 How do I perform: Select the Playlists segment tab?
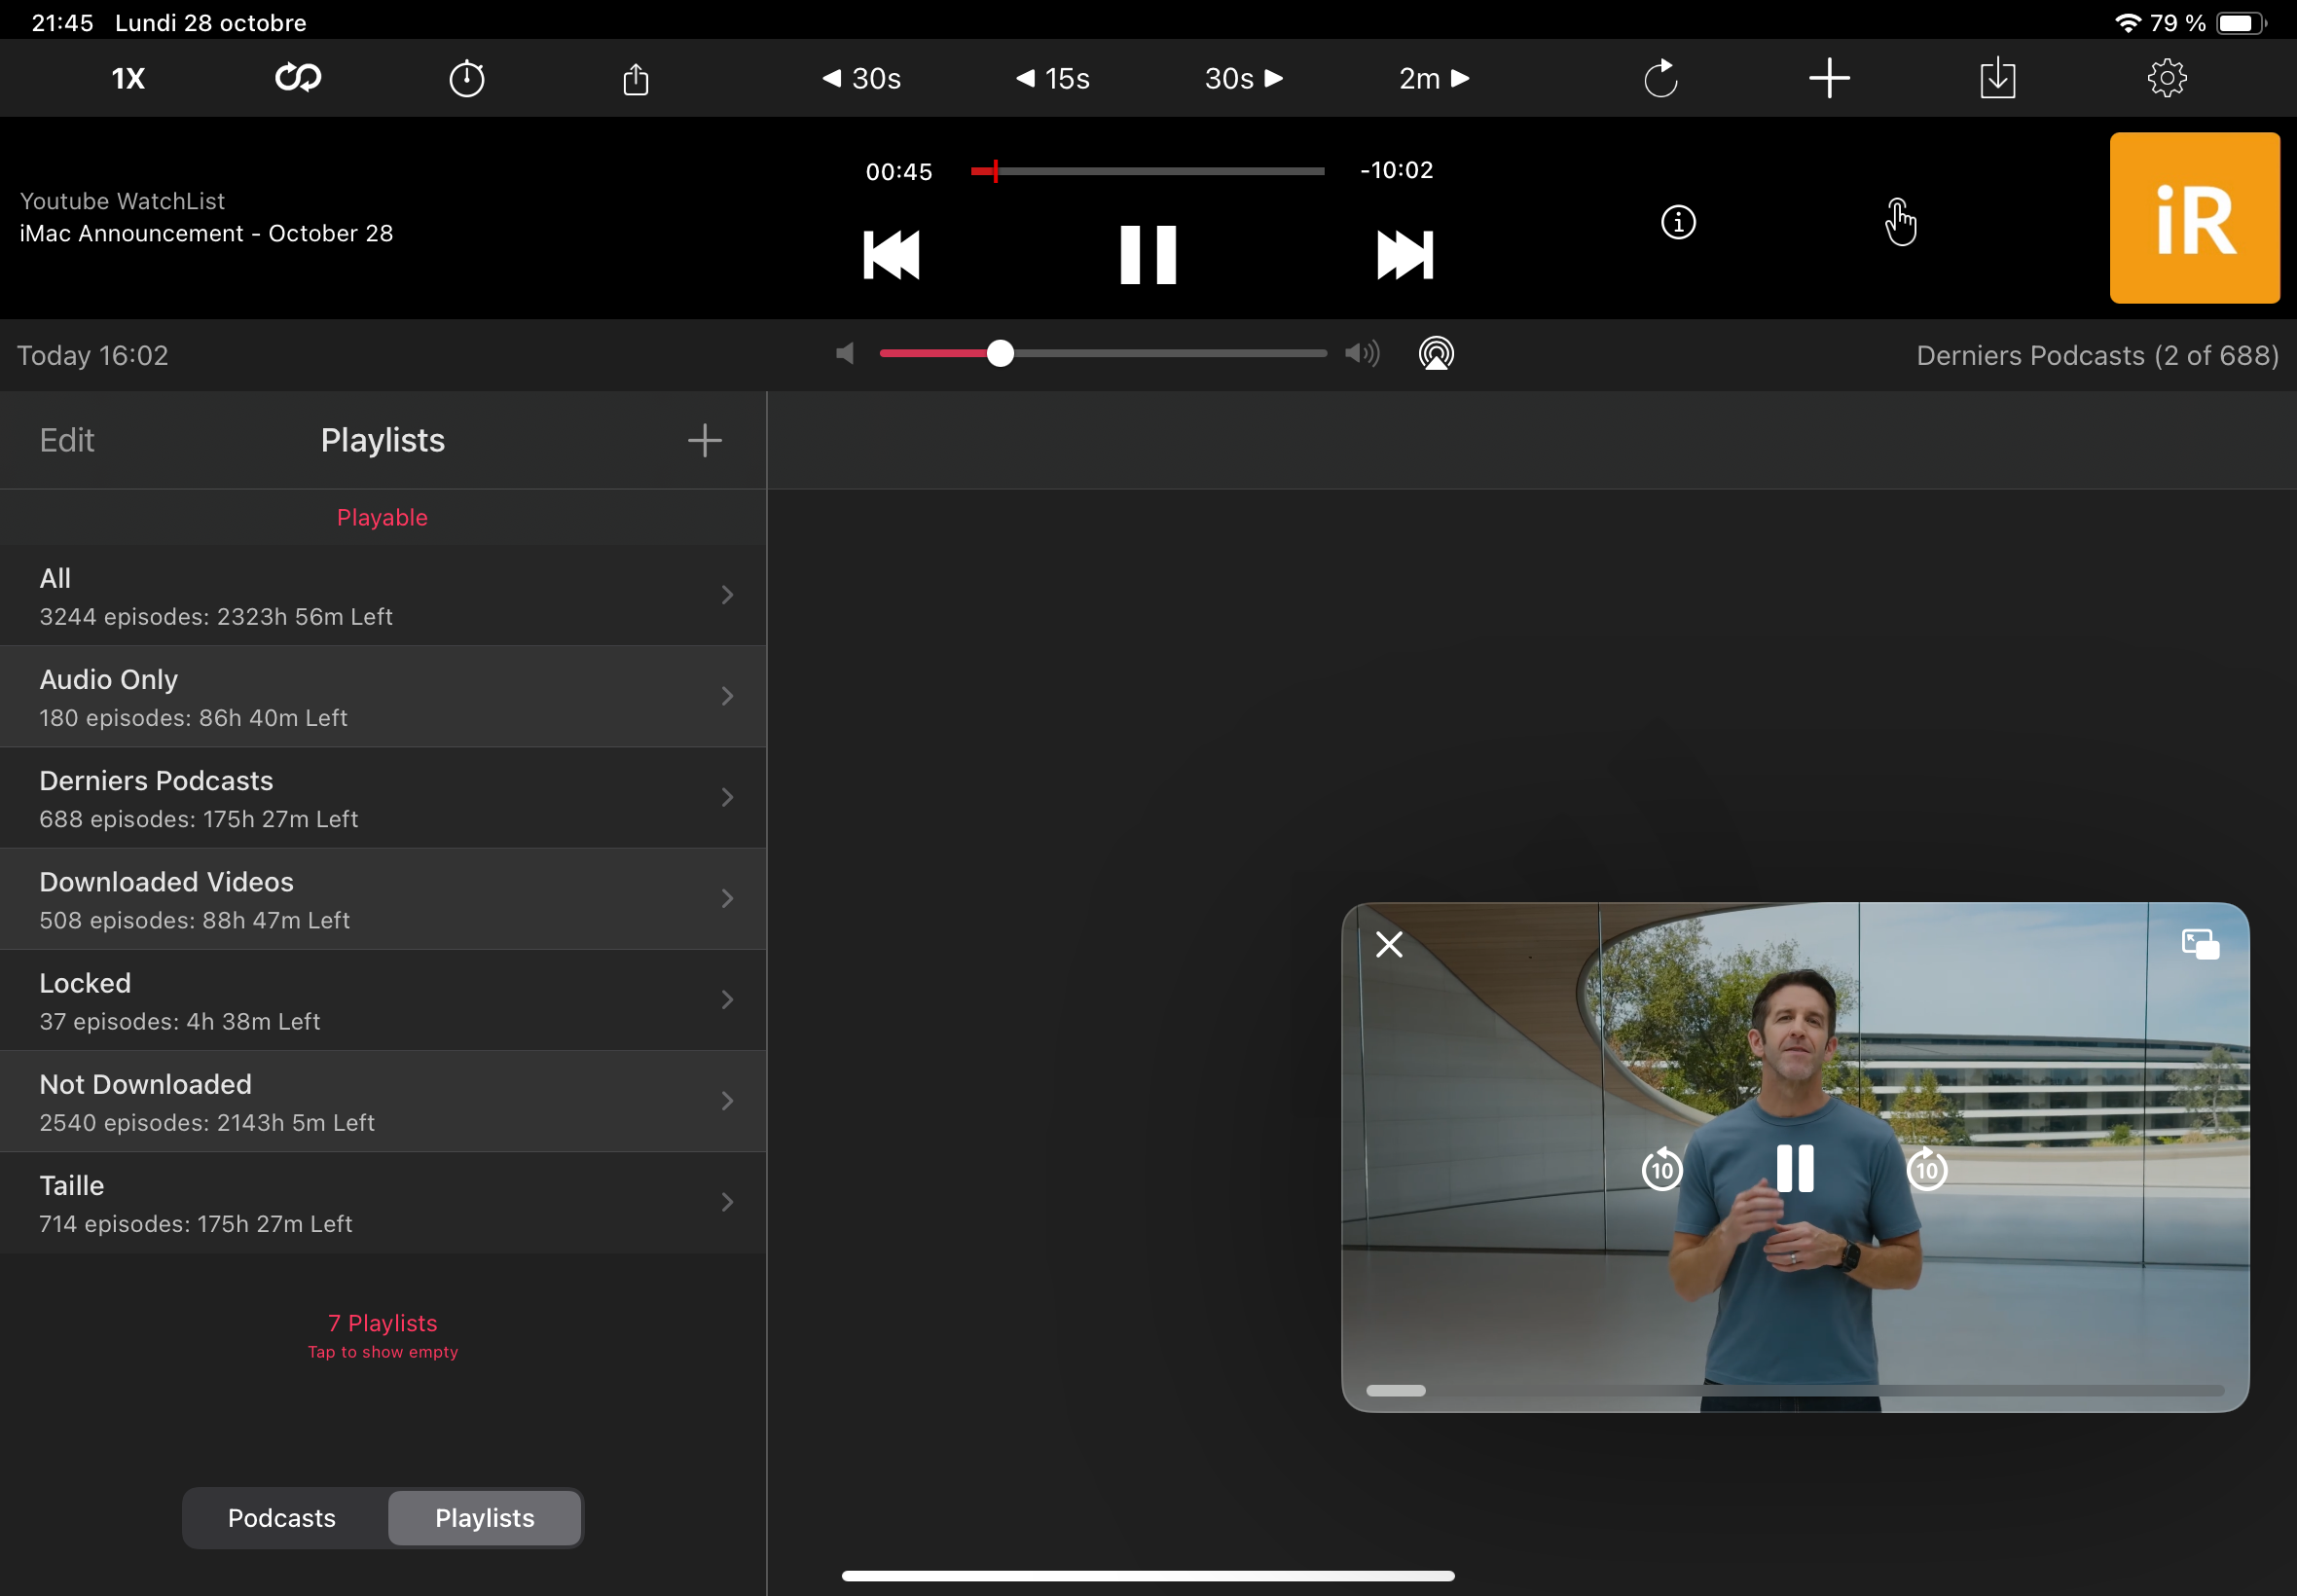point(485,1518)
